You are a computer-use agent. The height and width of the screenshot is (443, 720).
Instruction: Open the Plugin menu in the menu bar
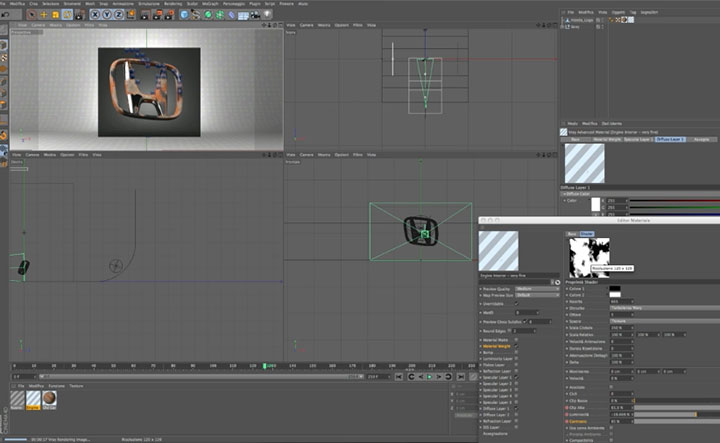tap(254, 4)
